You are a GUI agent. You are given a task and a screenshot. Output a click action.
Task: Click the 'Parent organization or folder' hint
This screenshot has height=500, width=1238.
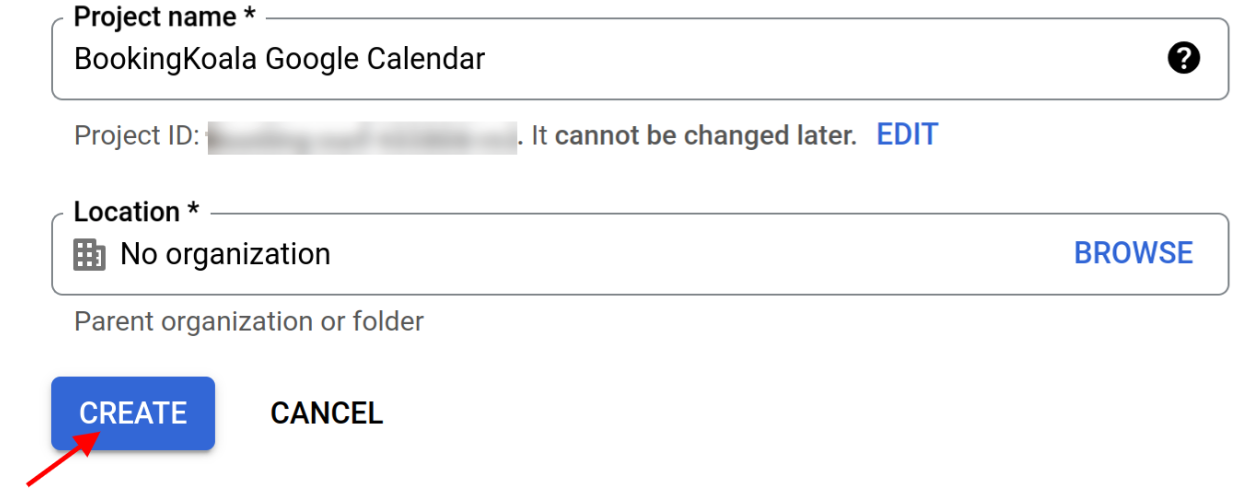tap(249, 322)
